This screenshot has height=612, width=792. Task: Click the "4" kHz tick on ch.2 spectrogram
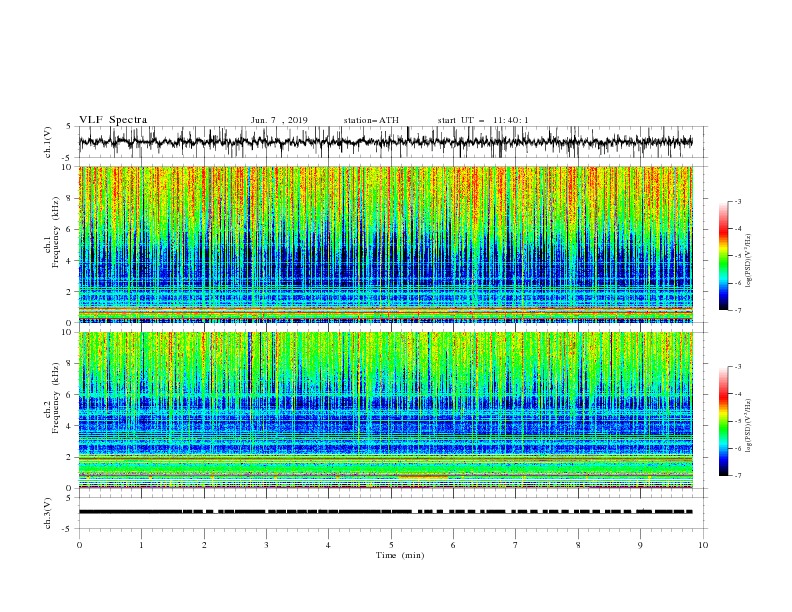tap(69, 426)
